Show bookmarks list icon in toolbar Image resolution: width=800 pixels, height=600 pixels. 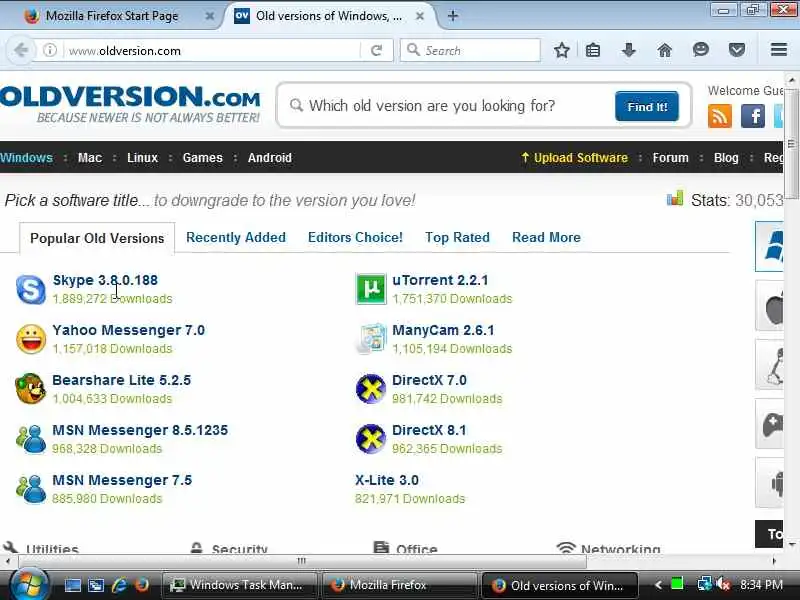tap(593, 50)
